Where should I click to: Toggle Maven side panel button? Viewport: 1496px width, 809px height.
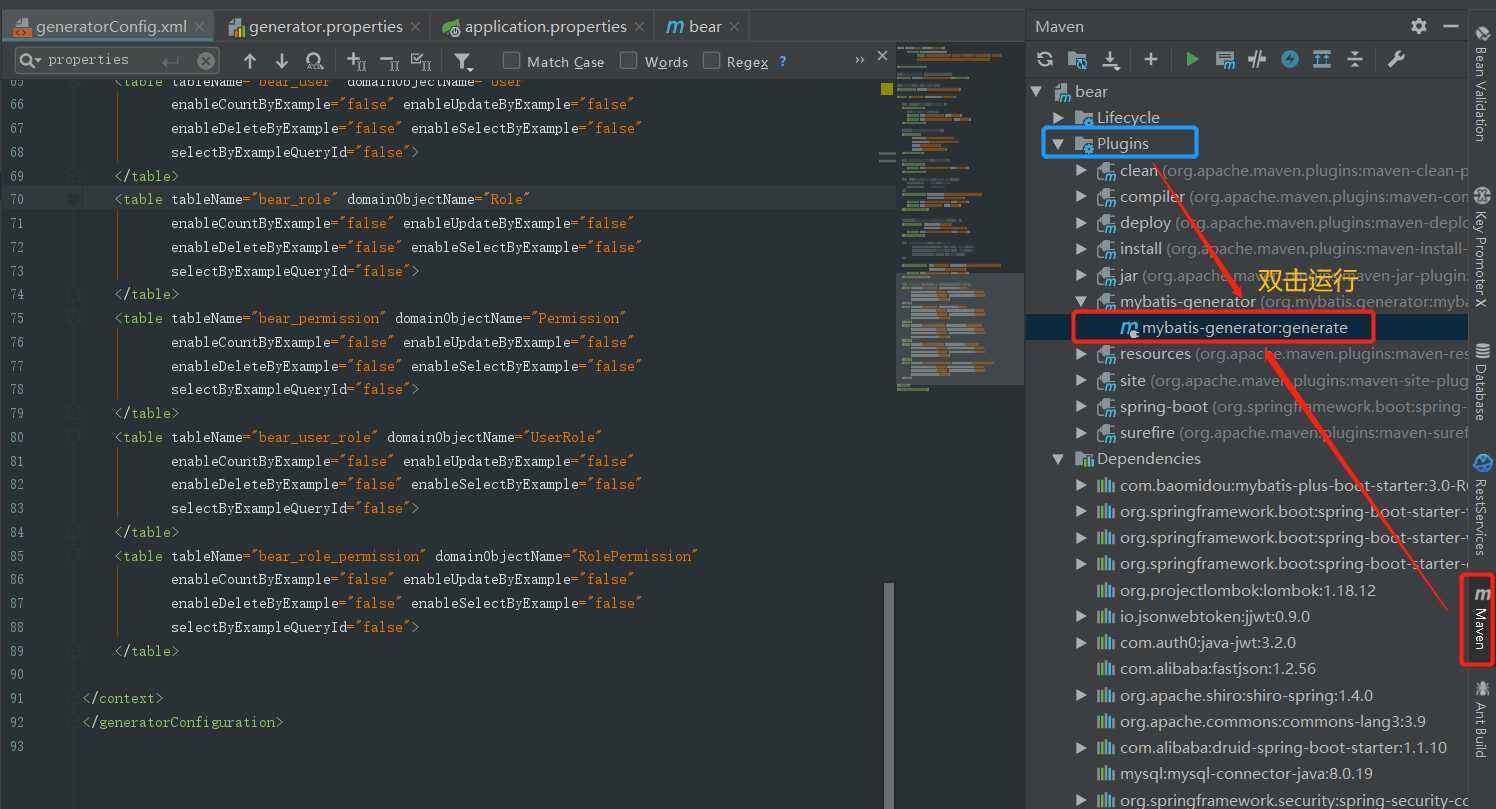click(x=1482, y=618)
